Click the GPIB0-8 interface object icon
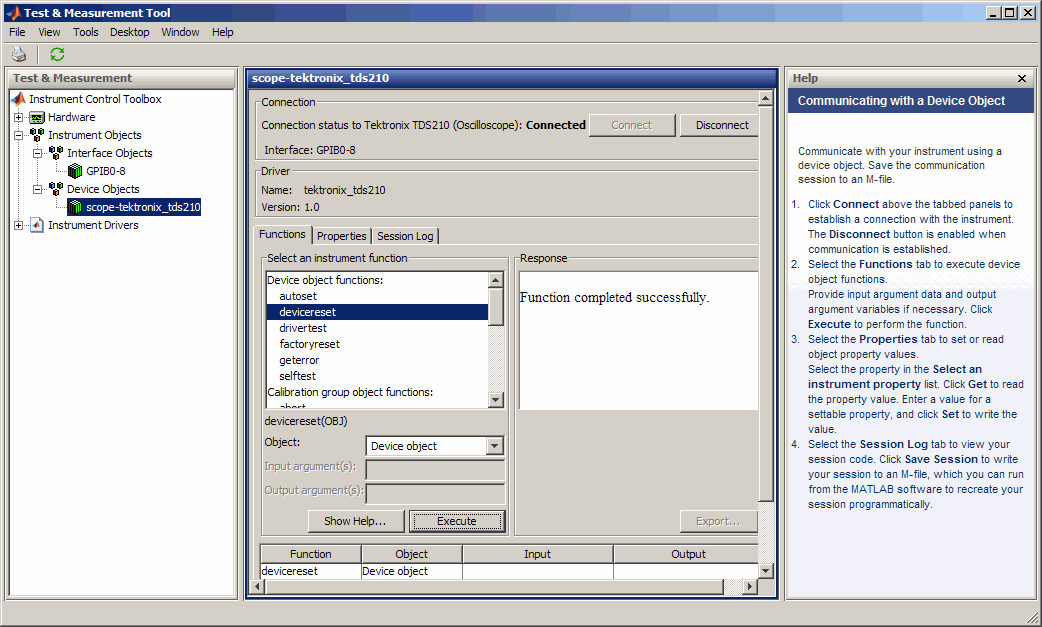 point(75,171)
